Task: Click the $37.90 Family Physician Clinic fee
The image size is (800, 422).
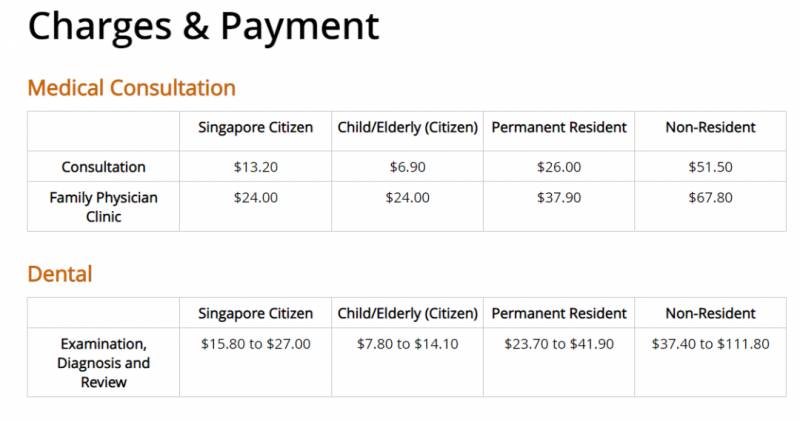Action: click(x=559, y=197)
